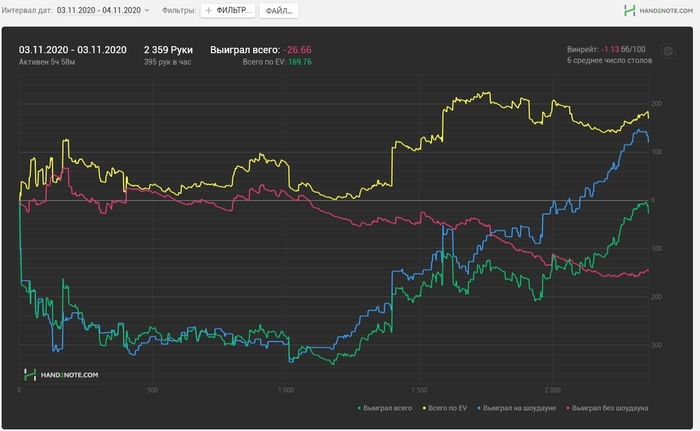Toggle the blue Выиграл на шоудауне legend series
The height and width of the screenshot is (431, 700).
(516, 408)
